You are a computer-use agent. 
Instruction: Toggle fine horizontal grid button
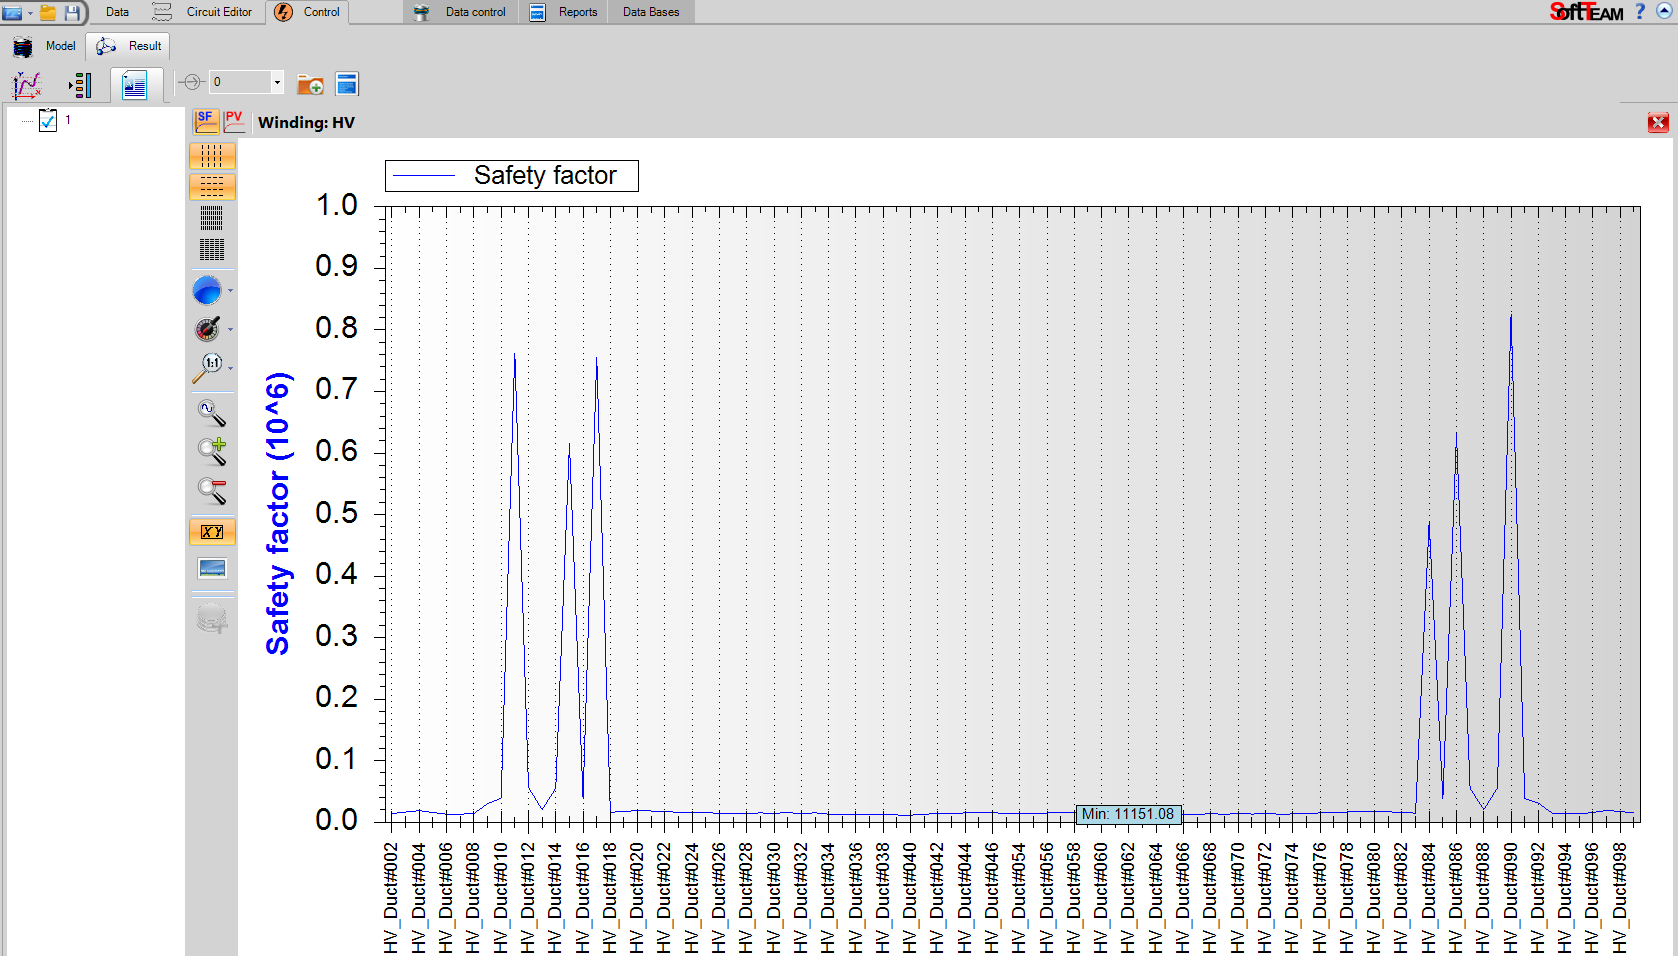click(x=212, y=249)
